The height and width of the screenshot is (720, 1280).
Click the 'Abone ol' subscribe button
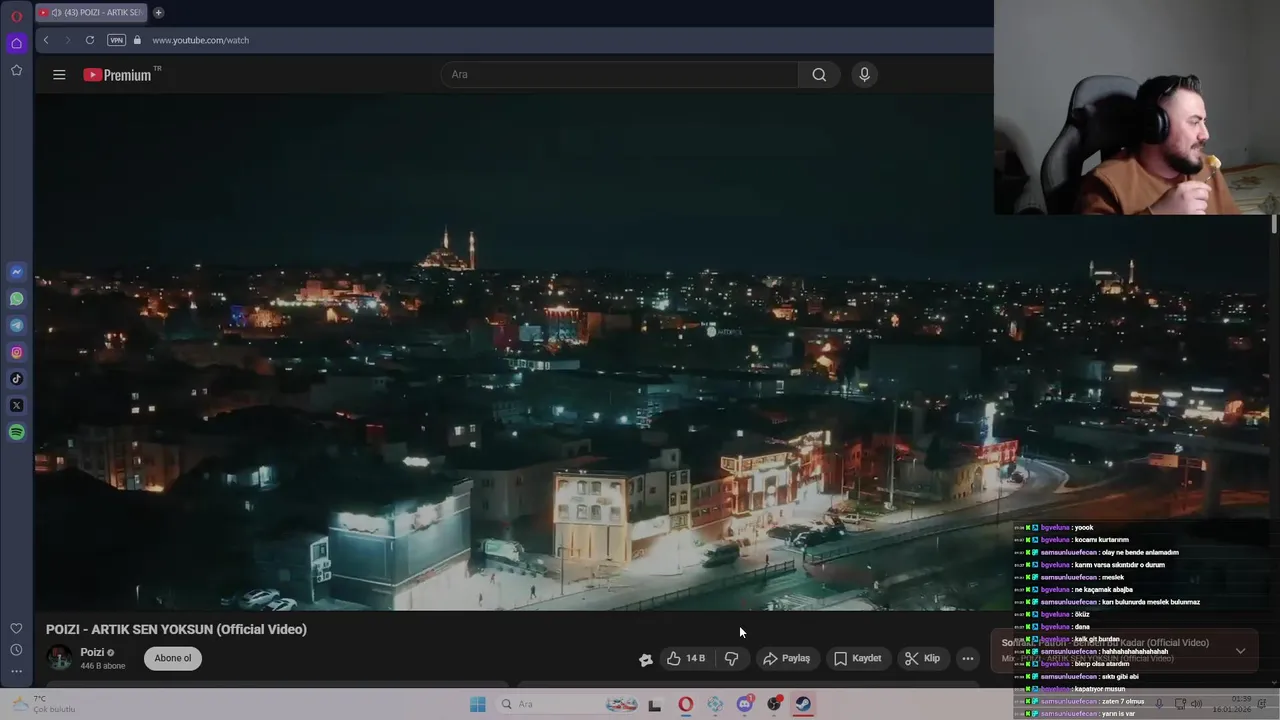pyautogui.click(x=173, y=658)
